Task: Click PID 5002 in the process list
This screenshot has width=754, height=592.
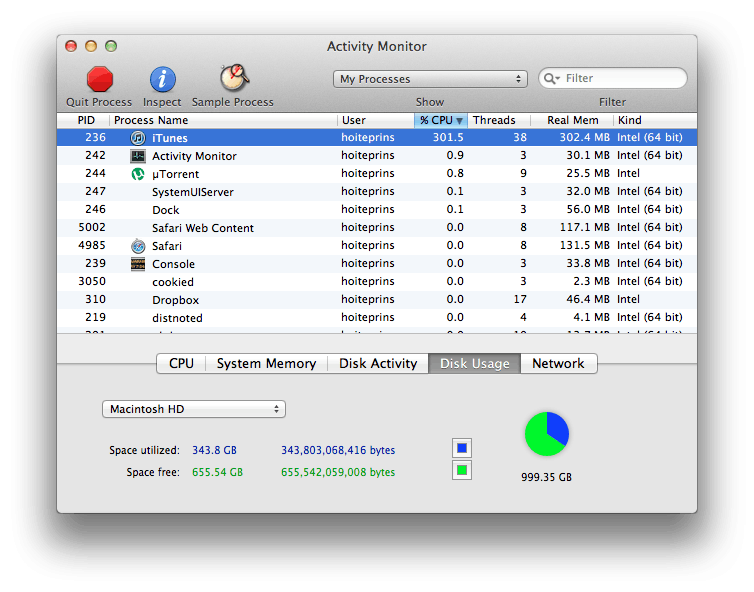Action: point(92,227)
